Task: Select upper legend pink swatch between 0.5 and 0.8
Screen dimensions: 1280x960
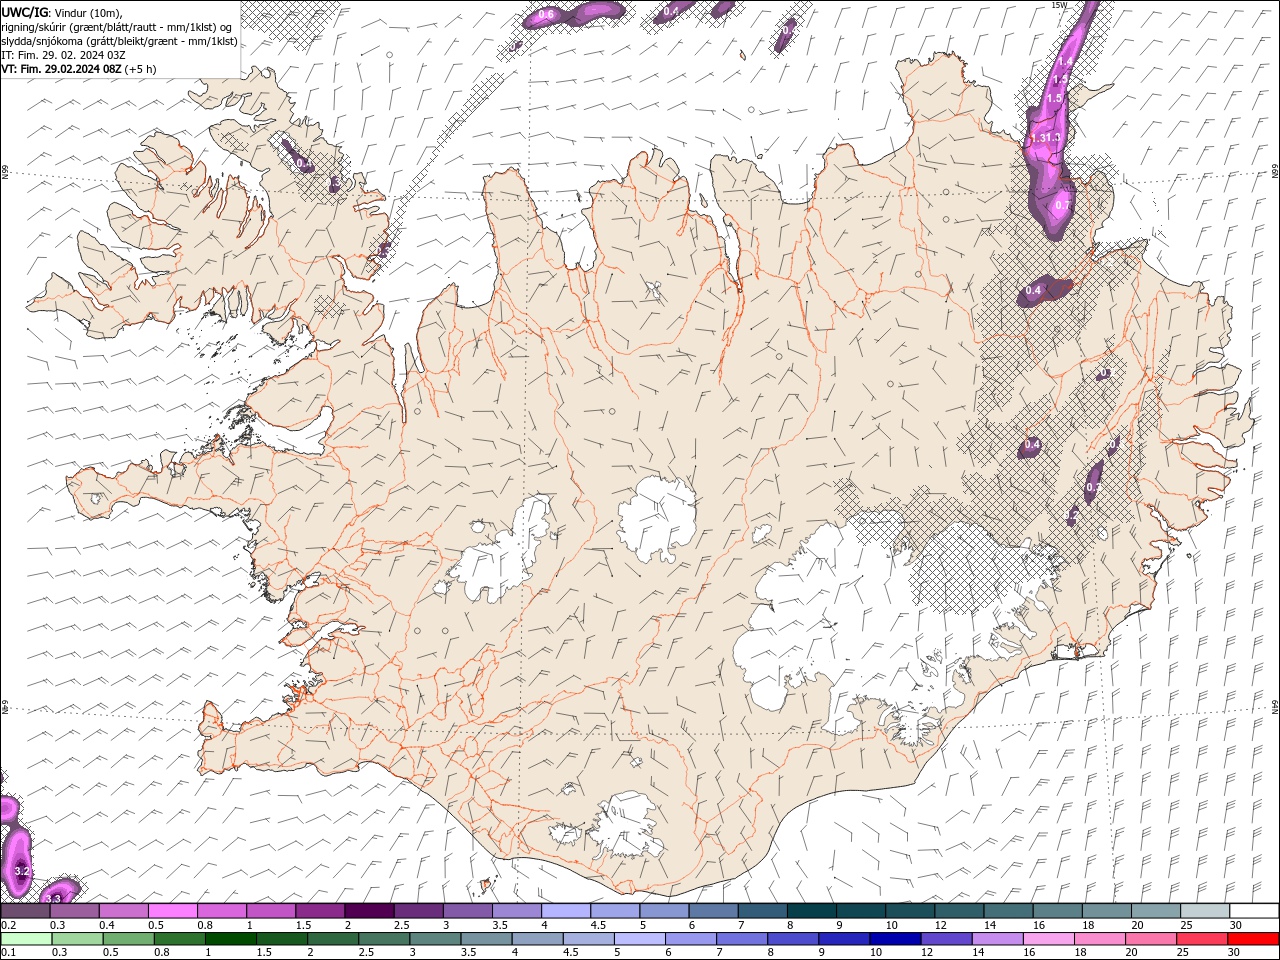Action: (x=172, y=911)
